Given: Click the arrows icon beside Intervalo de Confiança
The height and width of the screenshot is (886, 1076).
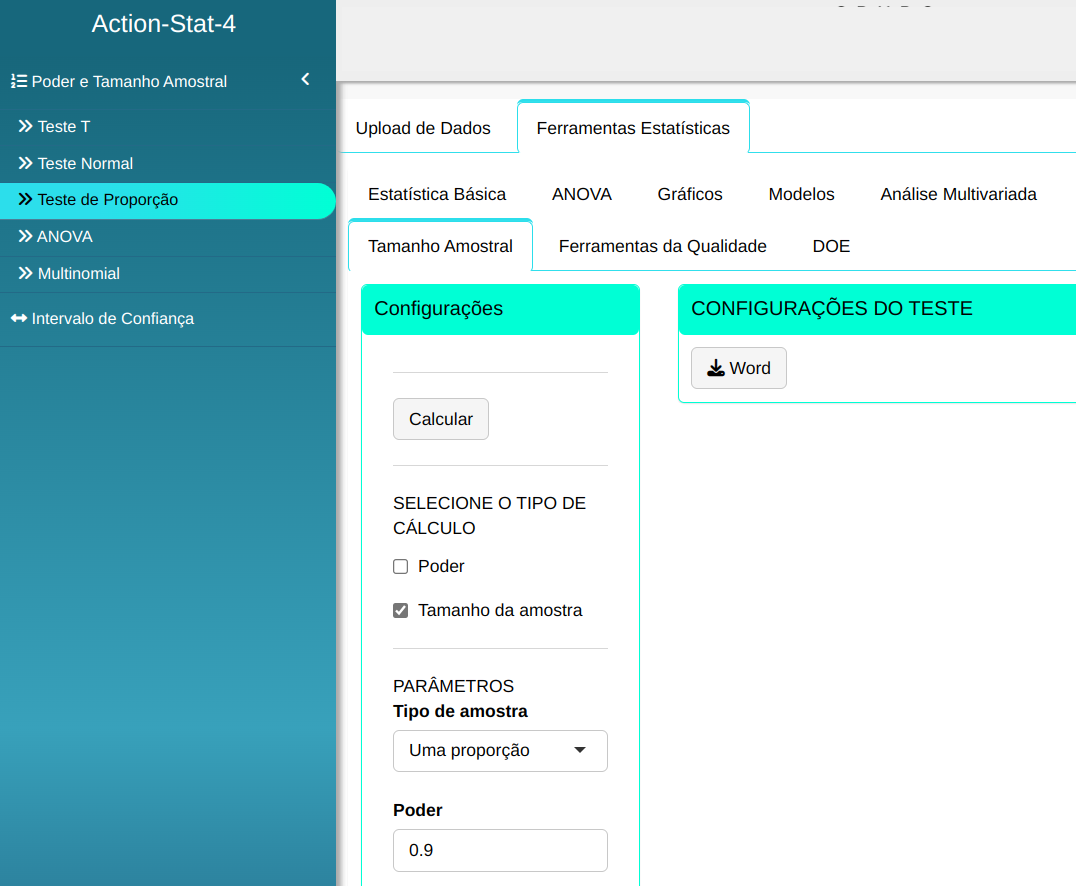Looking at the screenshot, I should pyautogui.click(x=19, y=319).
